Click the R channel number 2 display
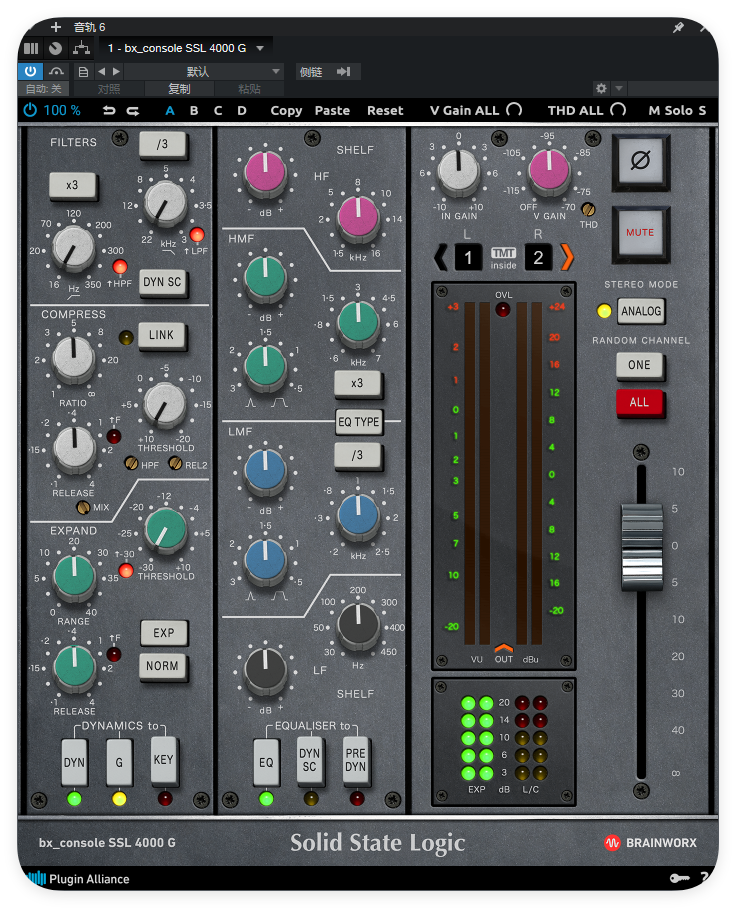The width and height of the screenshot is (736, 908). point(538,258)
